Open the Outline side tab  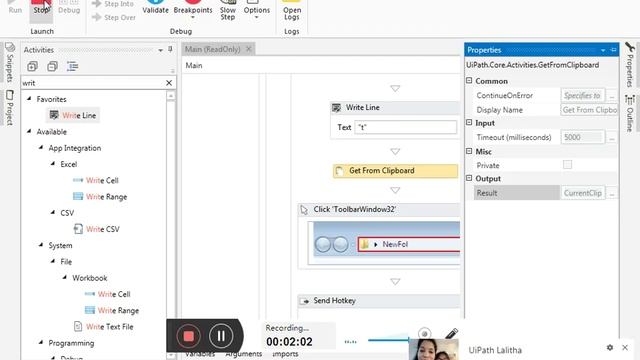(630, 113)
